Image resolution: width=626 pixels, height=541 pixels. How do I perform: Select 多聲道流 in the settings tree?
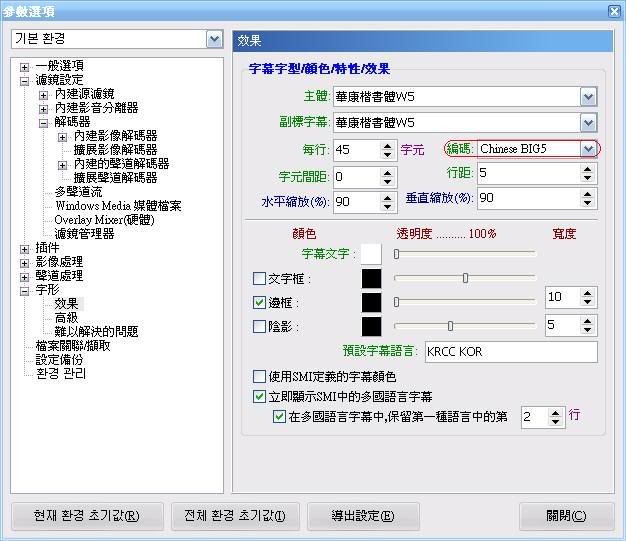coord(77,191)
